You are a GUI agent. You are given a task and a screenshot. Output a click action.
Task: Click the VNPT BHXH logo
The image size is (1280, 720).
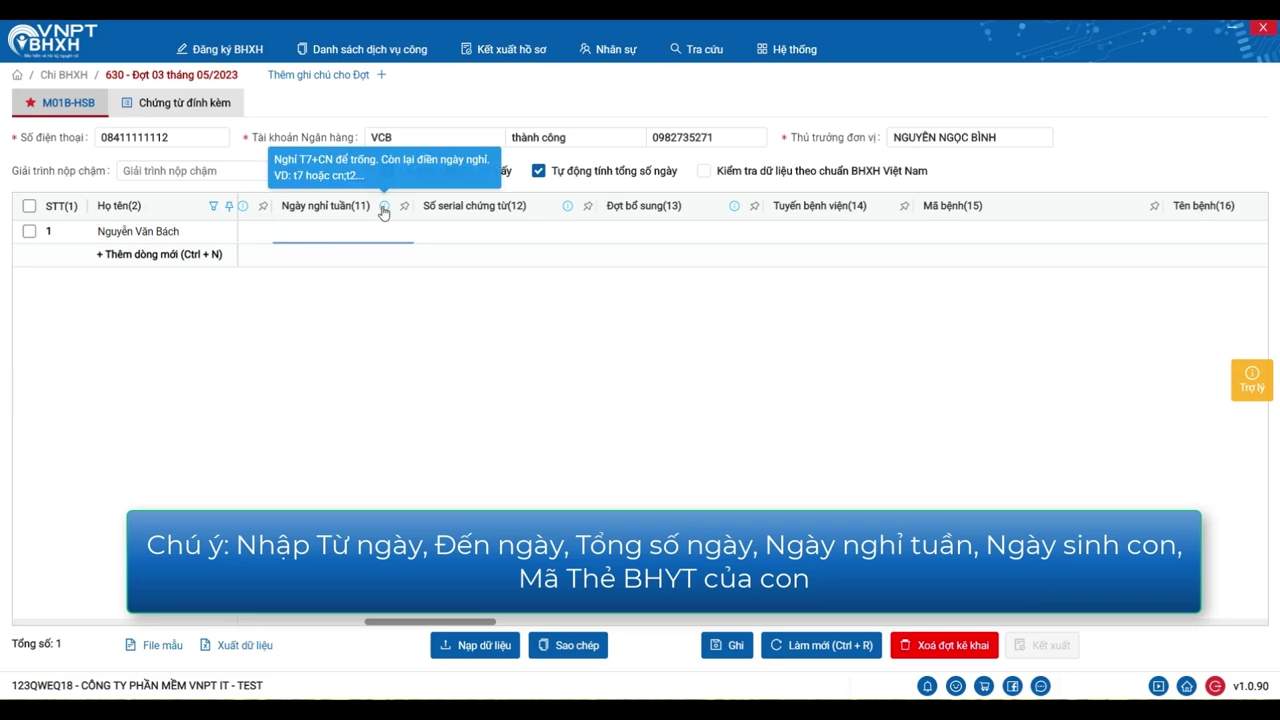point(52,41)
